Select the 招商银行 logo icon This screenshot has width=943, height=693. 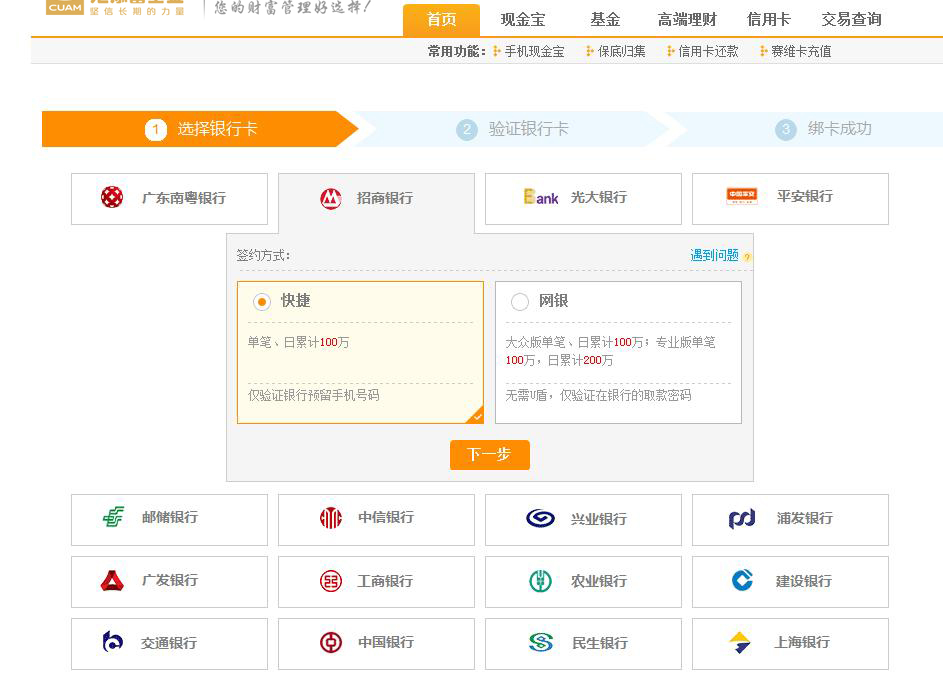pos(331,198)
